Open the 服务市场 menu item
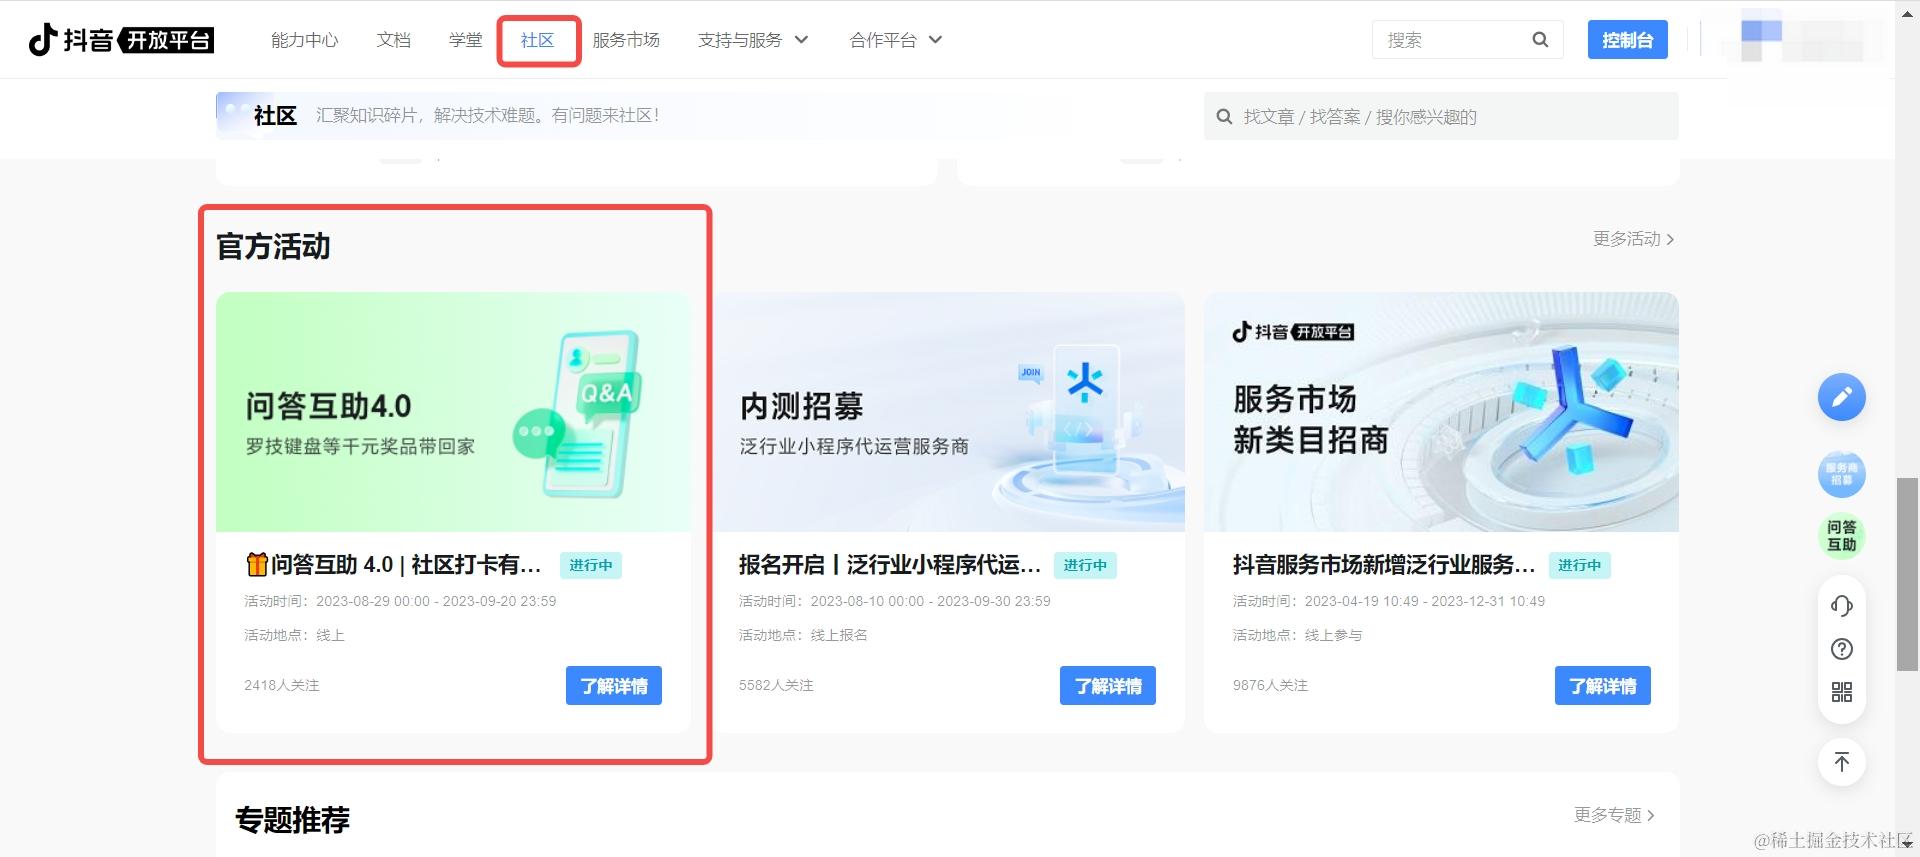Screen dimensions: 1920x857 (626, 40)
